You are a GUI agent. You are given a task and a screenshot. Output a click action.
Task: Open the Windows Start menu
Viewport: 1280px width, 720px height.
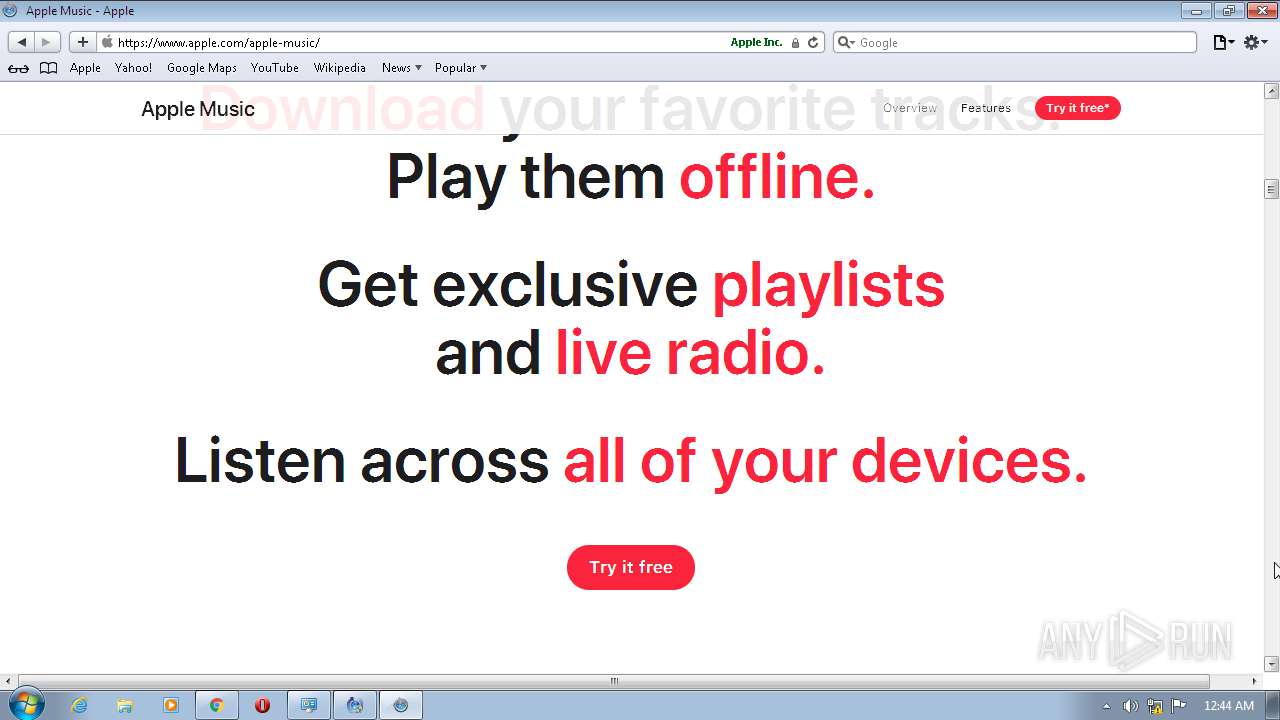point(26,705)
